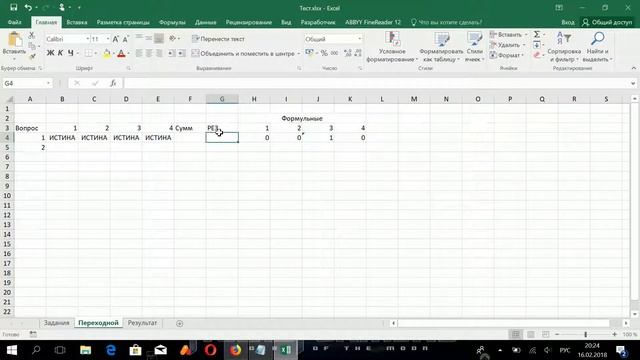Click the Save icon in quick access toolbar
Viewport: 640px width, 360px height.
[x=13, y=8]
